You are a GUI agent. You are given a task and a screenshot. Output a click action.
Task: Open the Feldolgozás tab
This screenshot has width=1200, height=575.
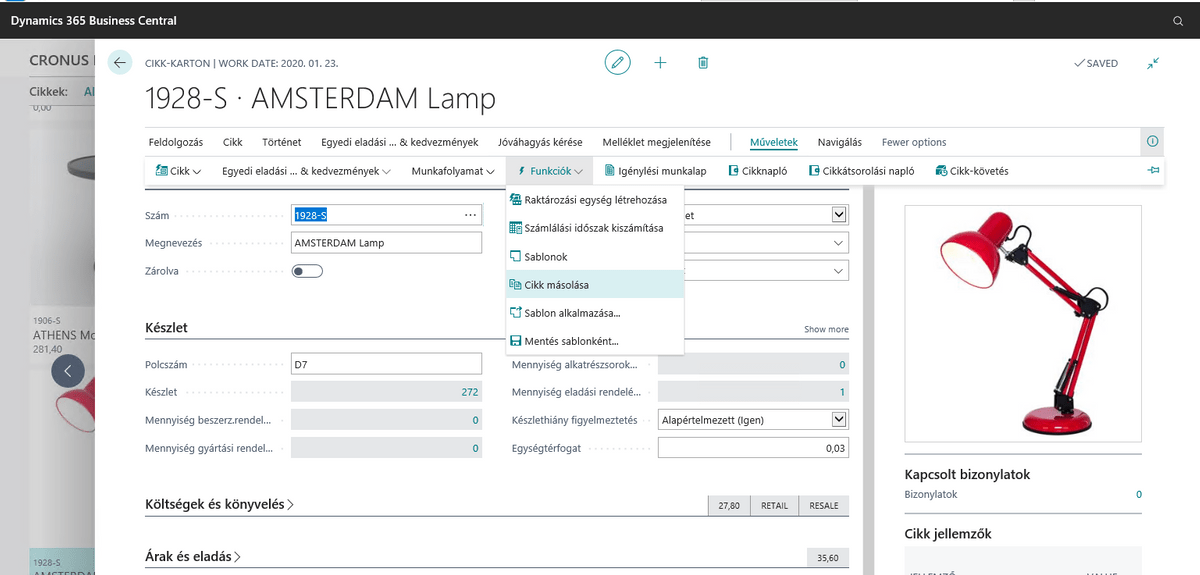tap(176, 142)
